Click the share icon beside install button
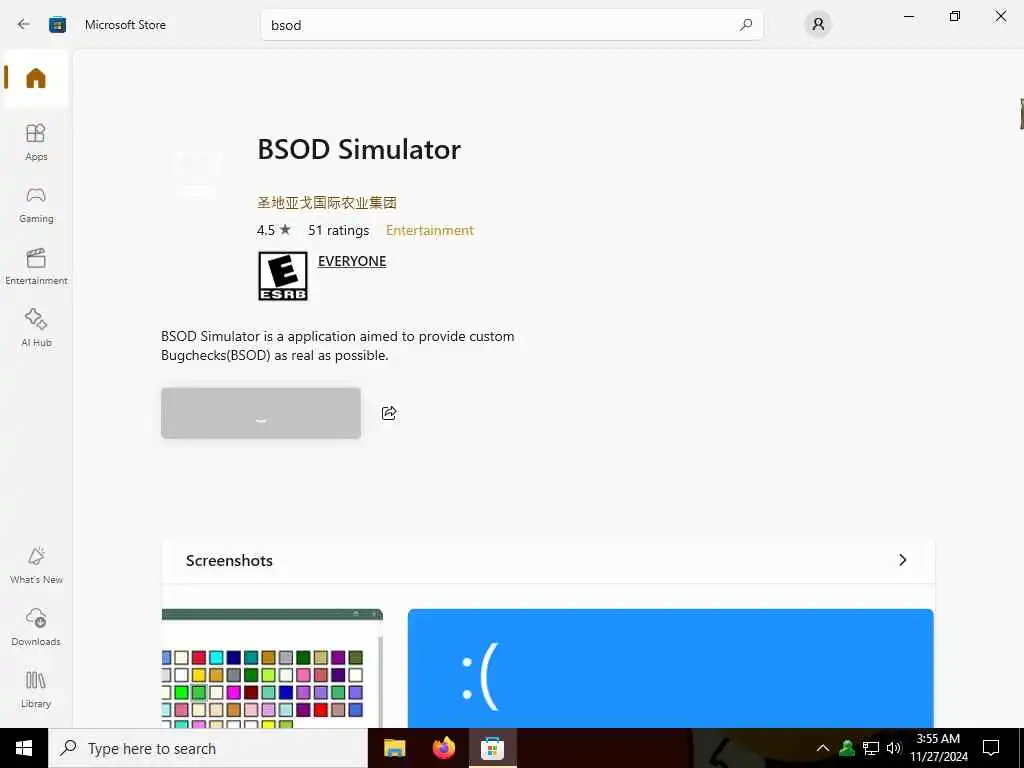 point(389,413)
